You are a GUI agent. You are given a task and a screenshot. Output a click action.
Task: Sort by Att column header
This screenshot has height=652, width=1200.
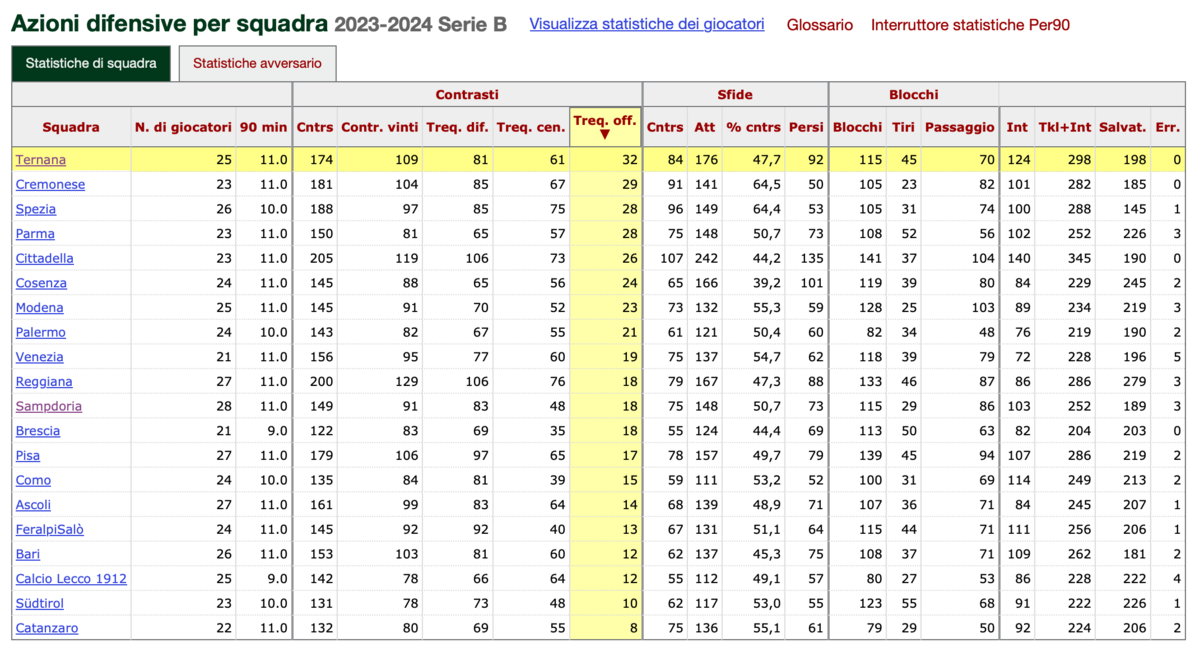pyautogui.click(x=705, y=127)
